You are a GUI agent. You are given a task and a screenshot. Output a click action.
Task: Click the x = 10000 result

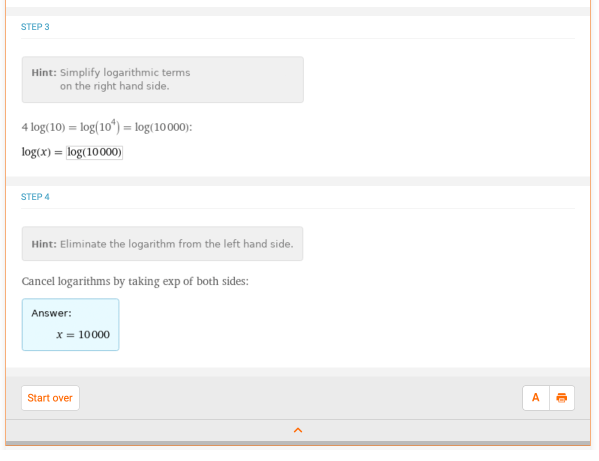pyautogui.click(x=83, y=335)
